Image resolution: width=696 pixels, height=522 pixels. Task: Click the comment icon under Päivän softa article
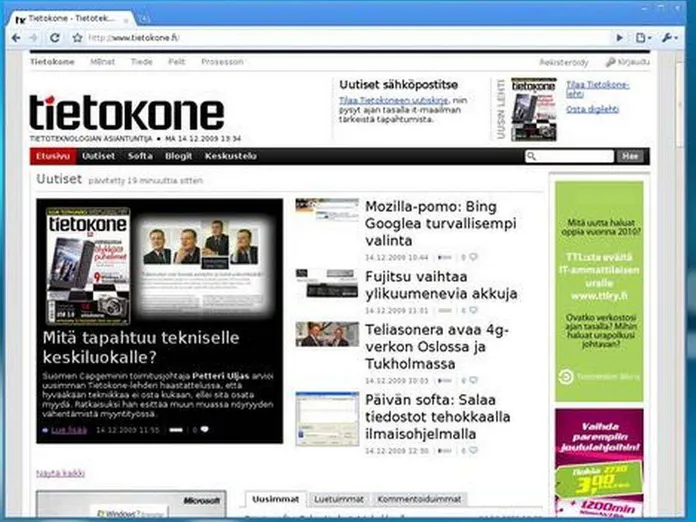pos(474,451)
